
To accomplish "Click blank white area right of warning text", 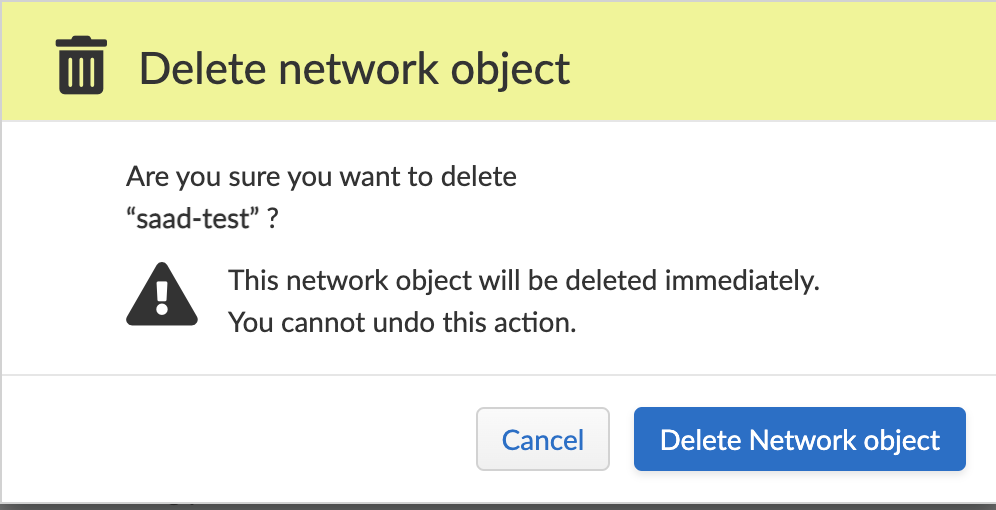I will (900, 300).
